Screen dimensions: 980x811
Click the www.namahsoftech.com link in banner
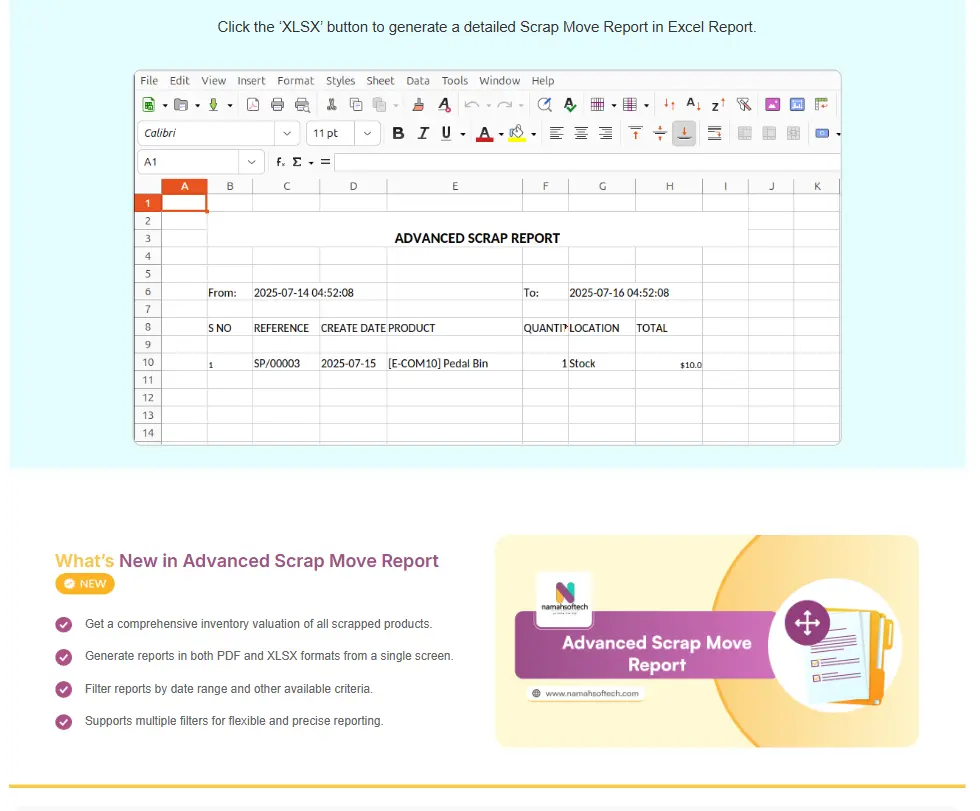click(593, 693)
